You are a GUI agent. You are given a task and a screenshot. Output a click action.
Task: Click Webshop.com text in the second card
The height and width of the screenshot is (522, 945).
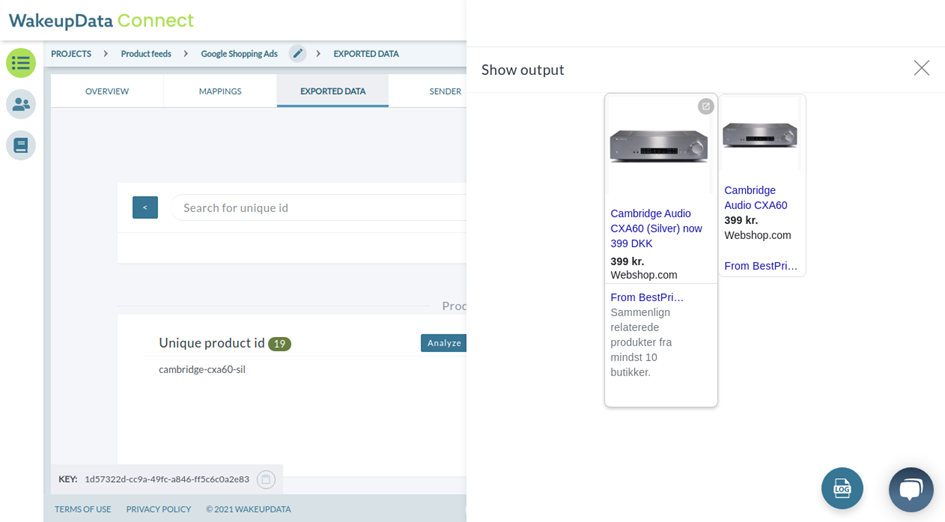pyautogui.click(x=758, y=235)
